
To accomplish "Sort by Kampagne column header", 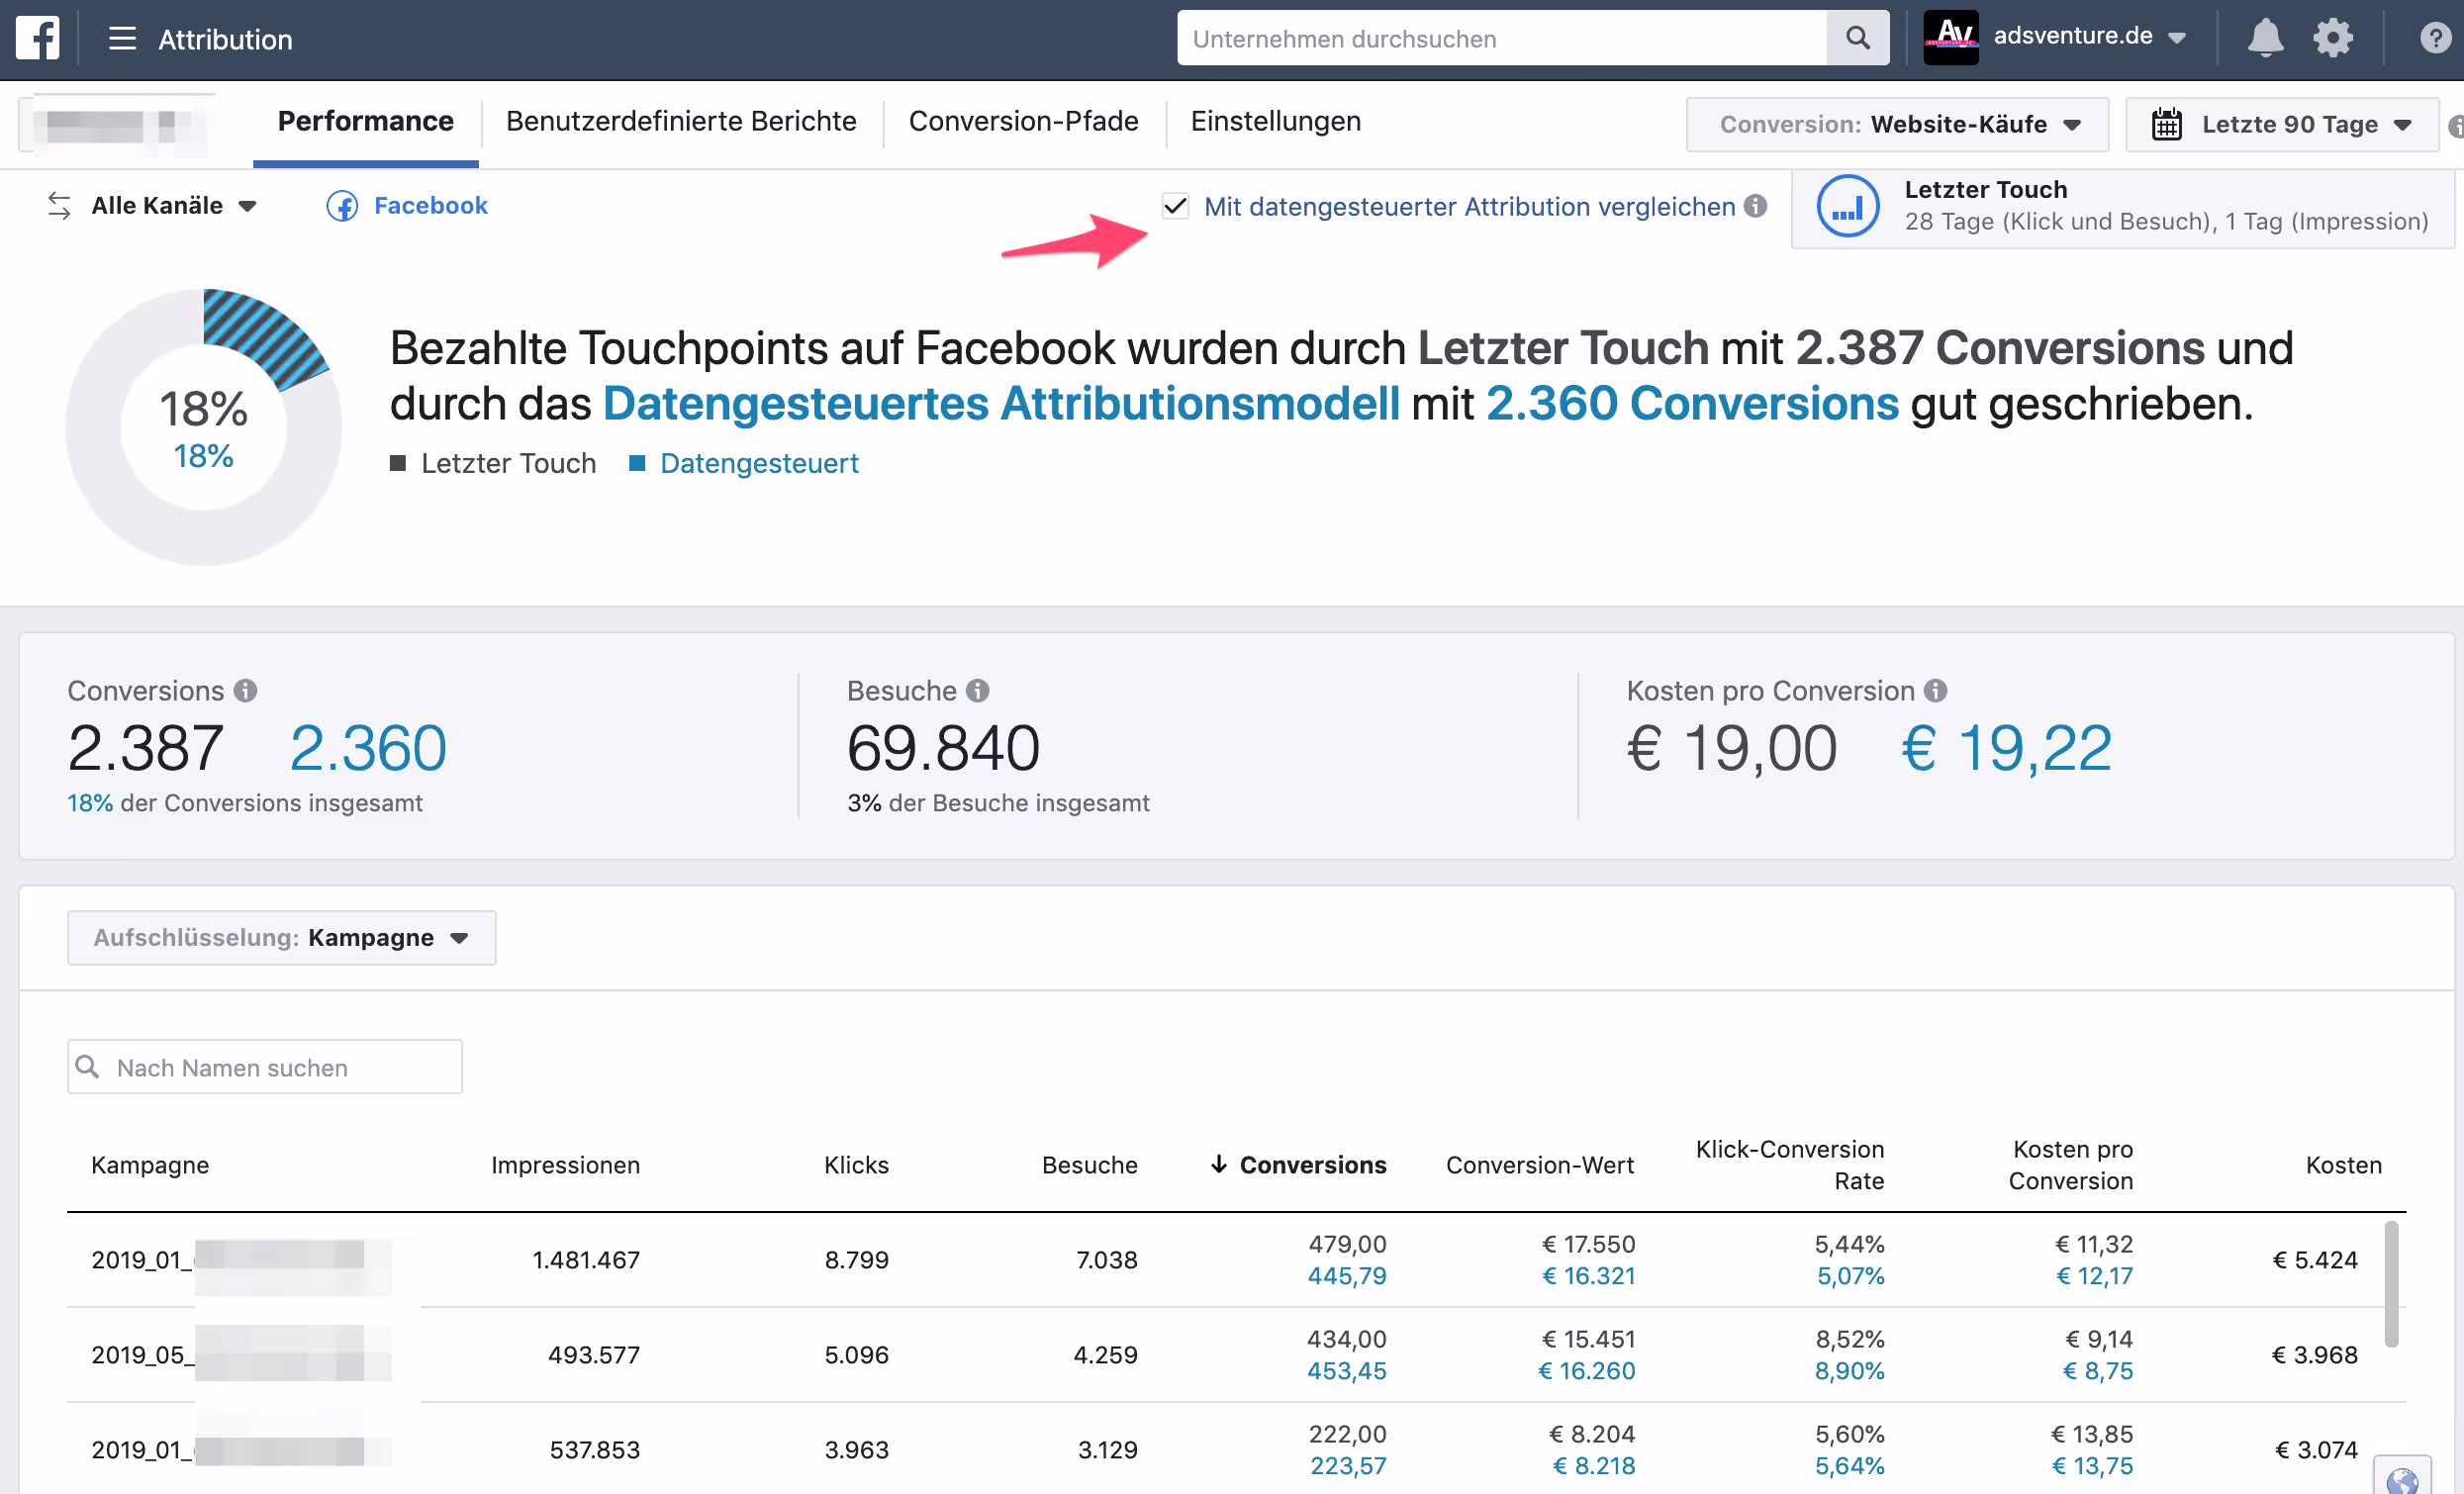I will click(150, 1164).
